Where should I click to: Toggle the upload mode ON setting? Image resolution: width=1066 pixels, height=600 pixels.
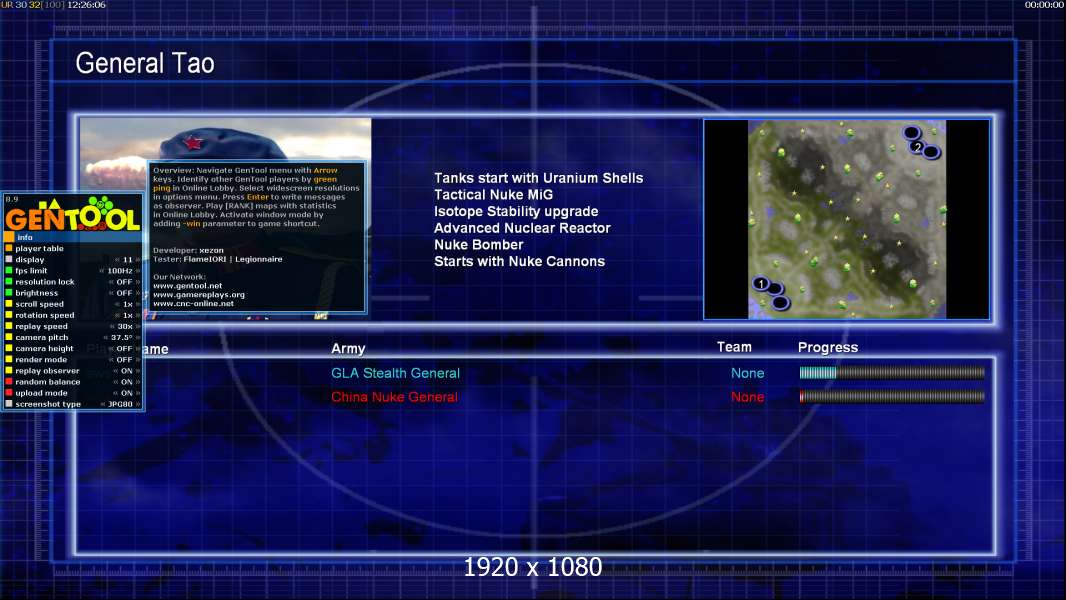[x=126, y=393]
